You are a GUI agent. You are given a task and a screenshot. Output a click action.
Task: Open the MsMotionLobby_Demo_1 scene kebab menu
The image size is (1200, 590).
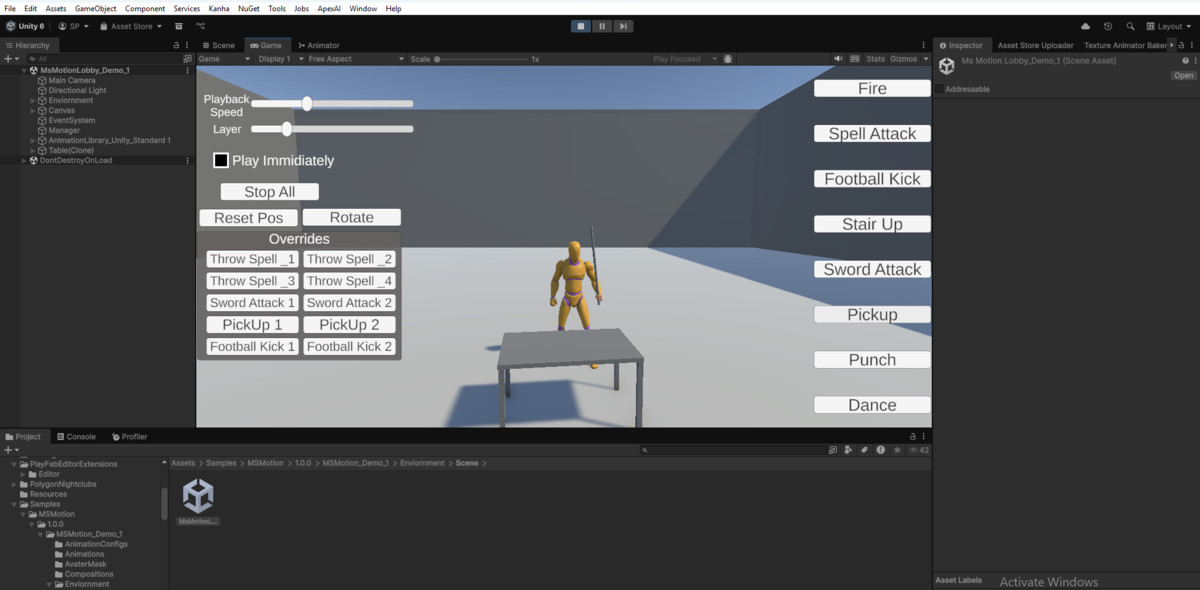pyautogui.click(x=187, y=71)
